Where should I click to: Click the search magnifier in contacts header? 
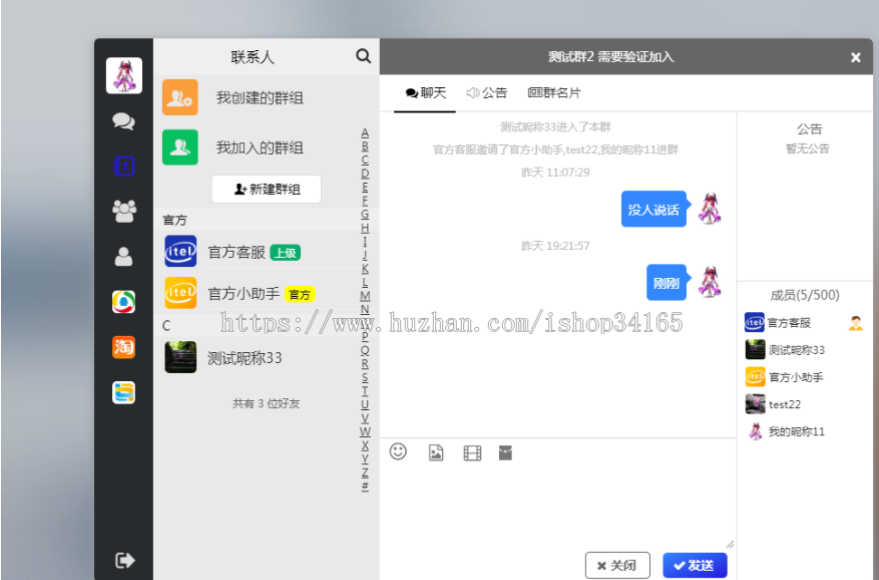coord(363,57)
